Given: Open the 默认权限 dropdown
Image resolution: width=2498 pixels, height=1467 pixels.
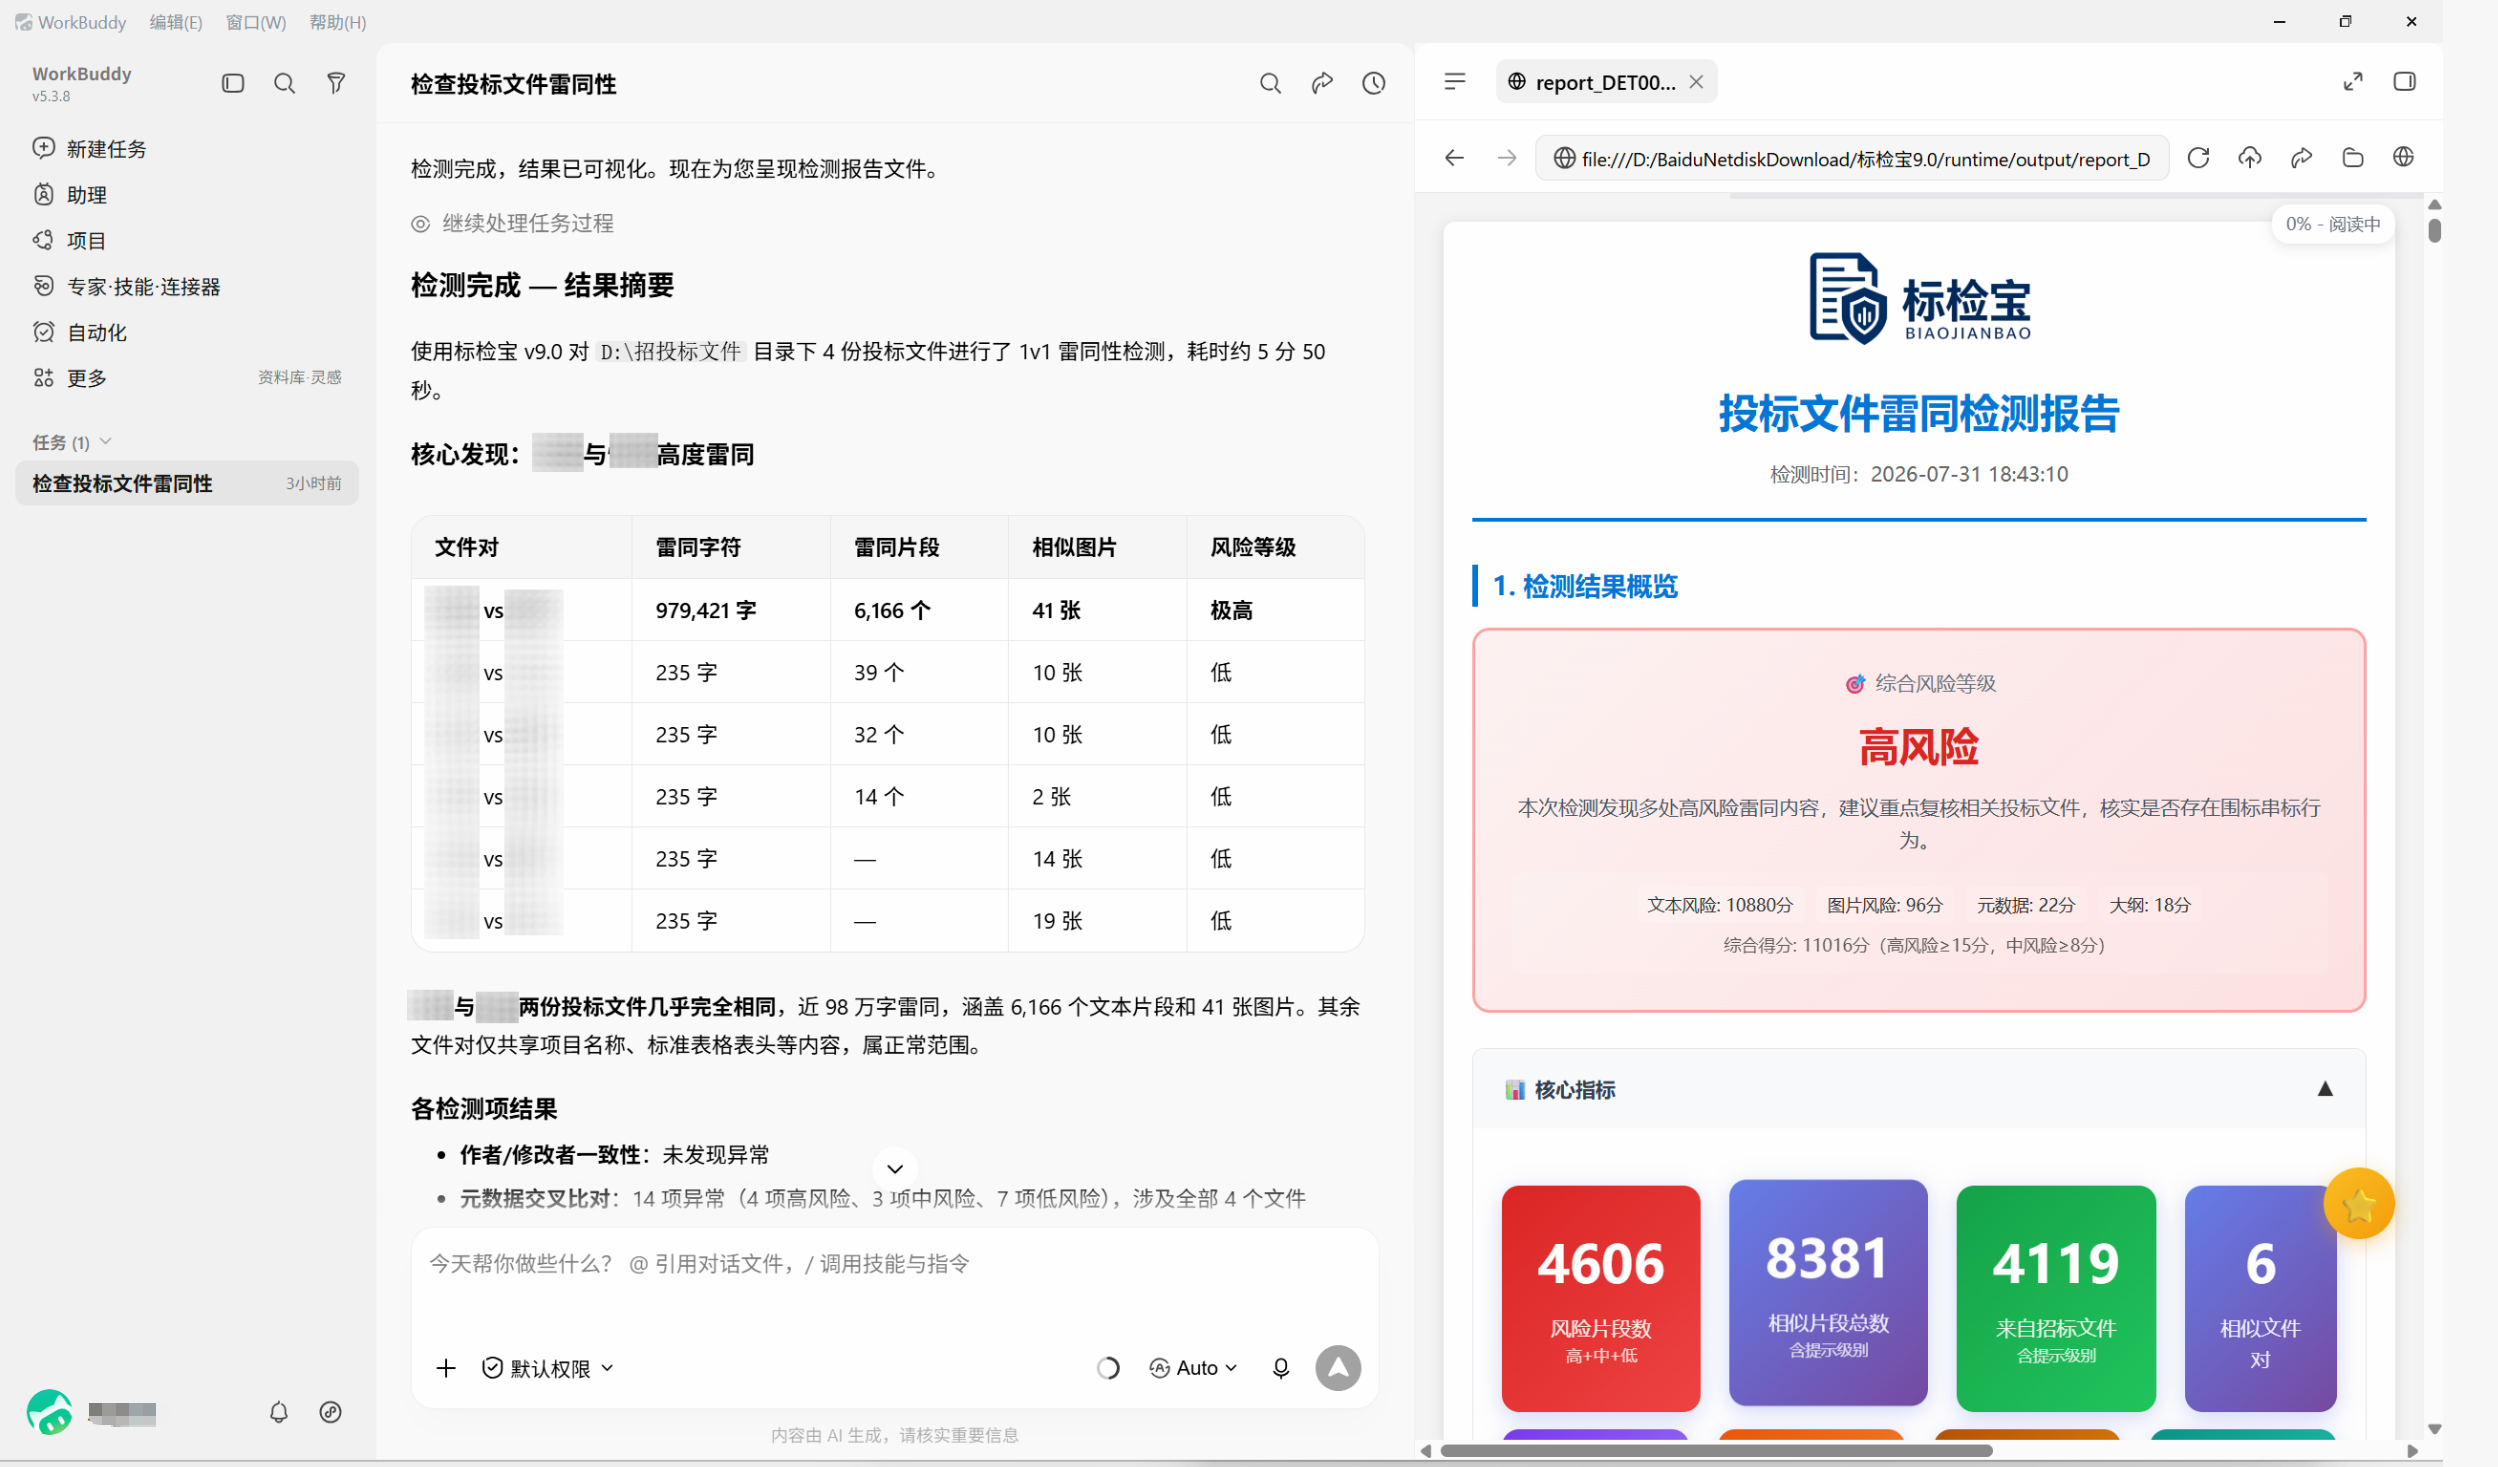Looking at the screenshot, I should pos(548,1368).
